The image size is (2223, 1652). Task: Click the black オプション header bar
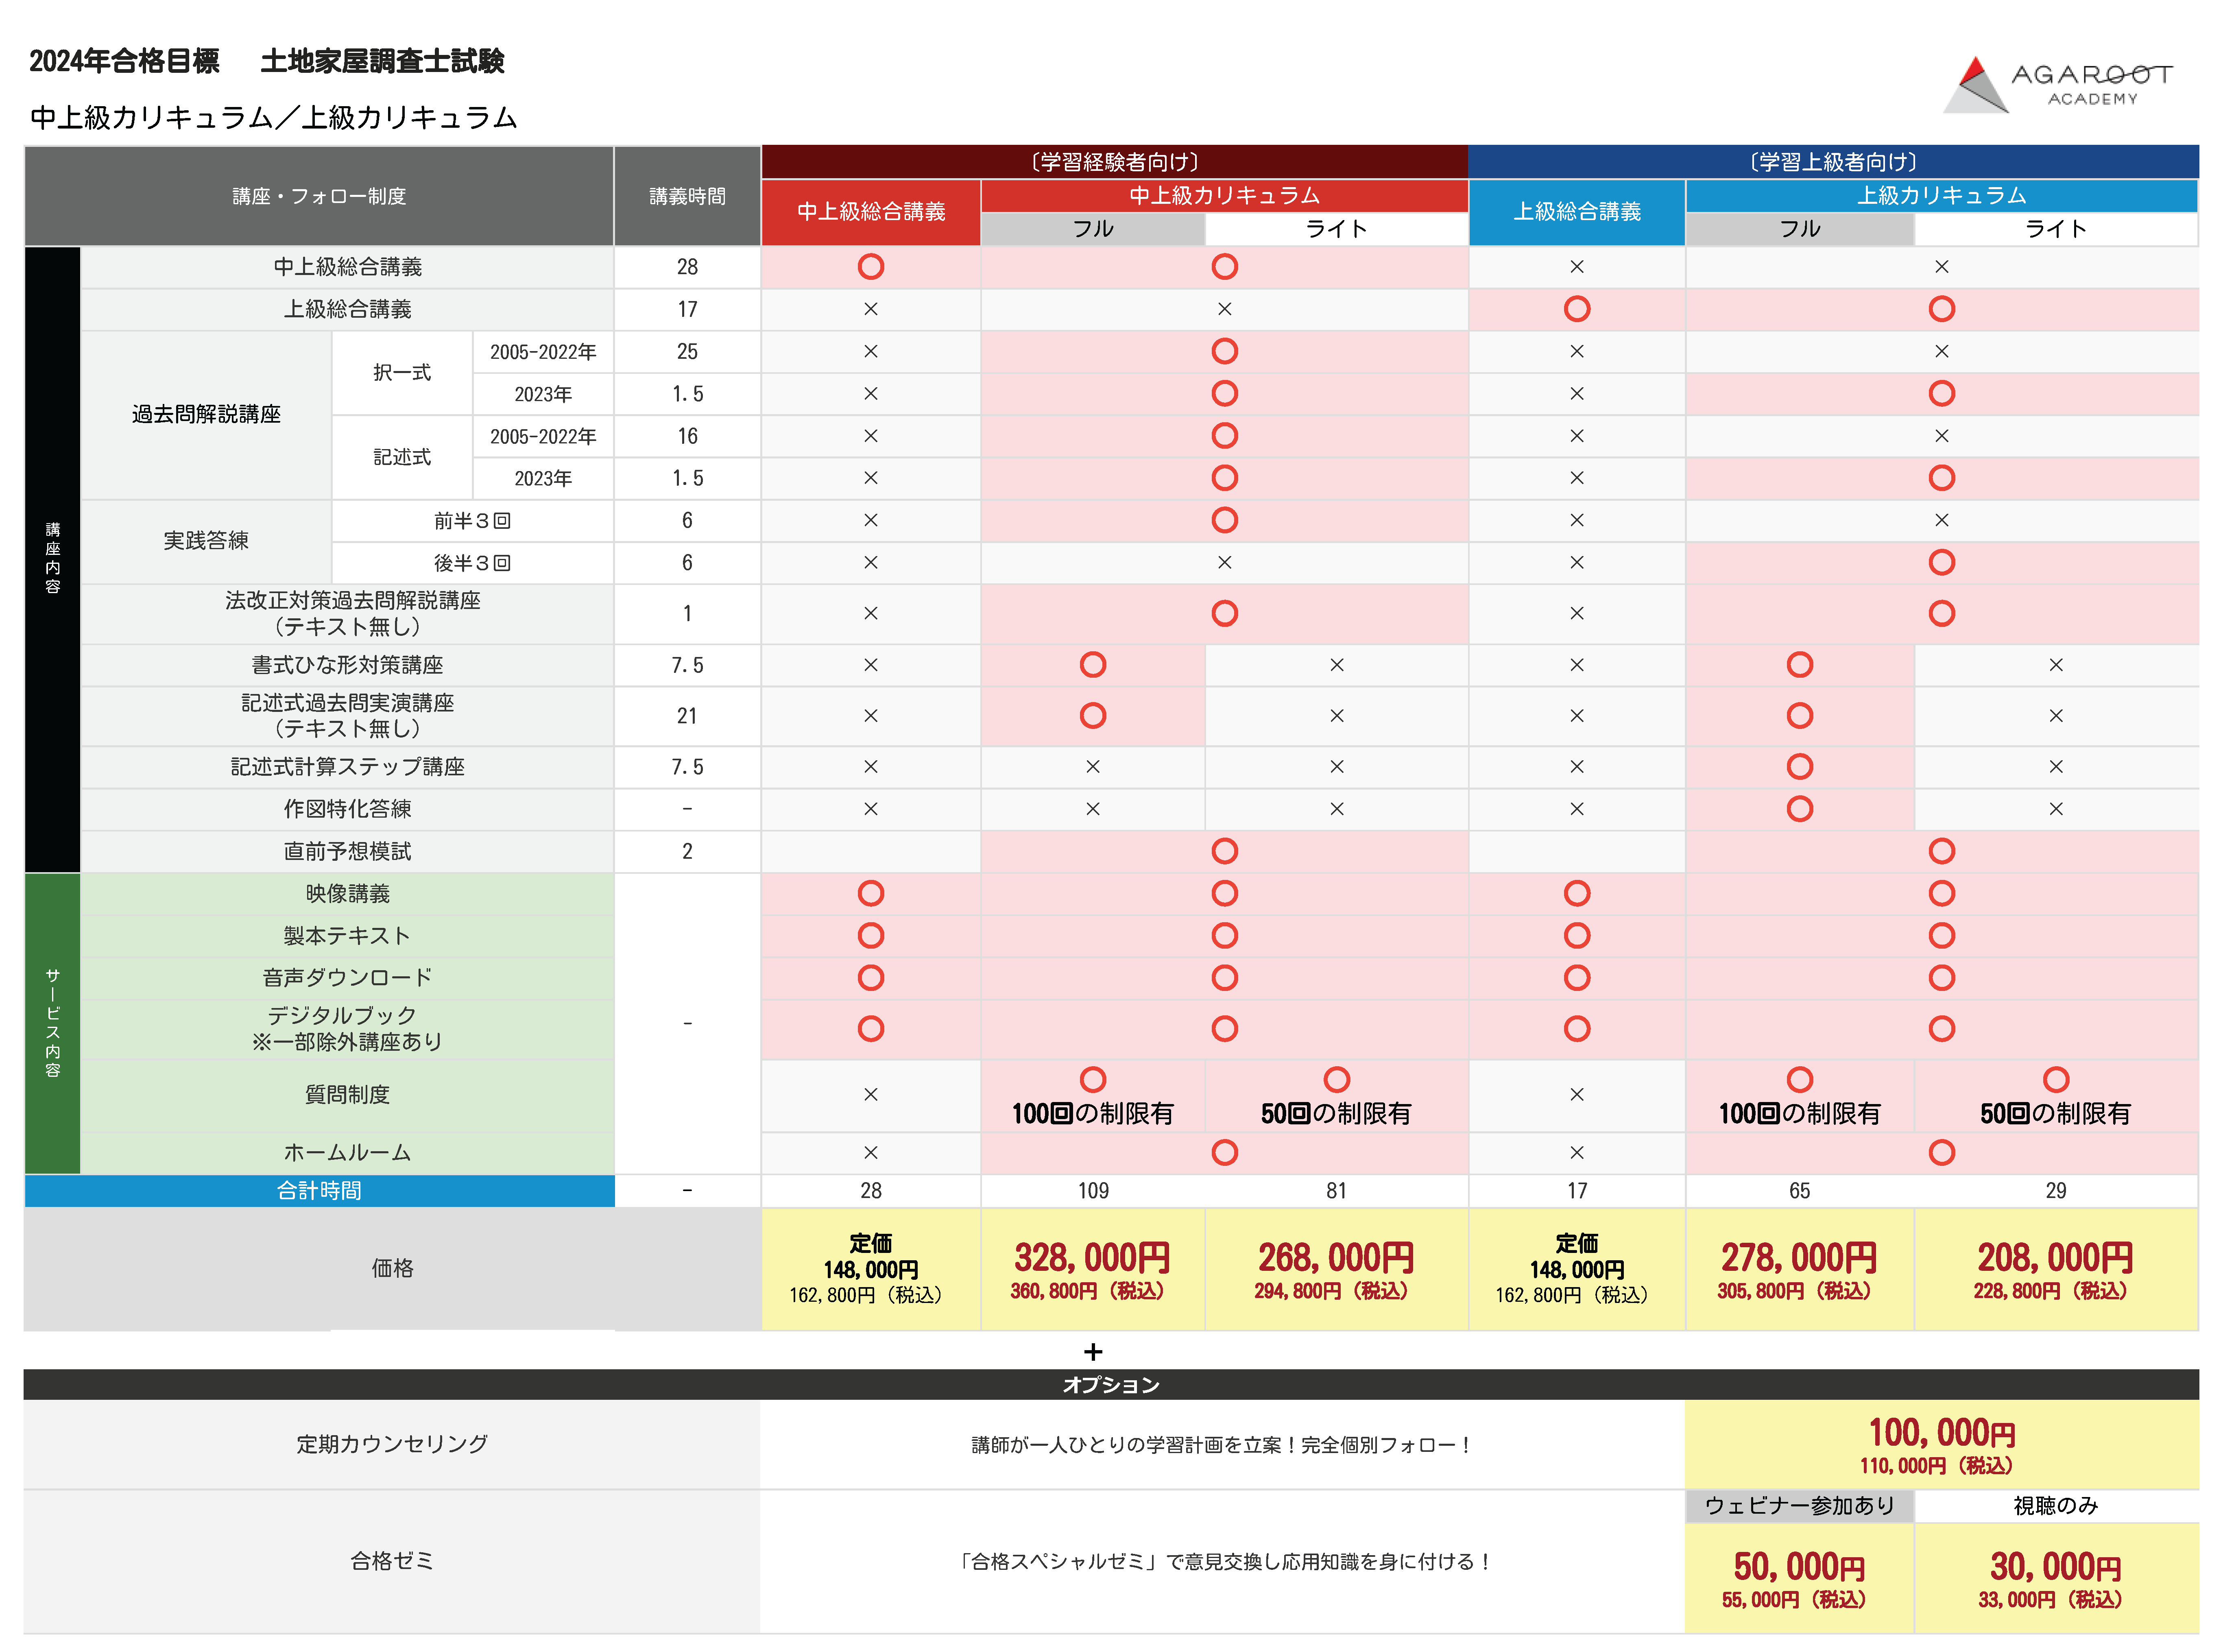[x=1110, y=1385]
